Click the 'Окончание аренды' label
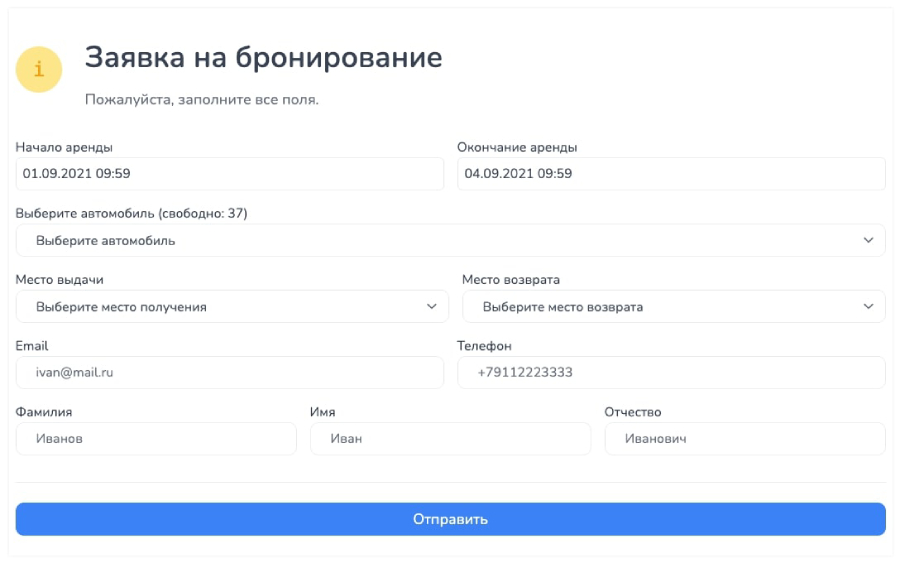This screenshot has height=563, width=900. pos(517,147)
